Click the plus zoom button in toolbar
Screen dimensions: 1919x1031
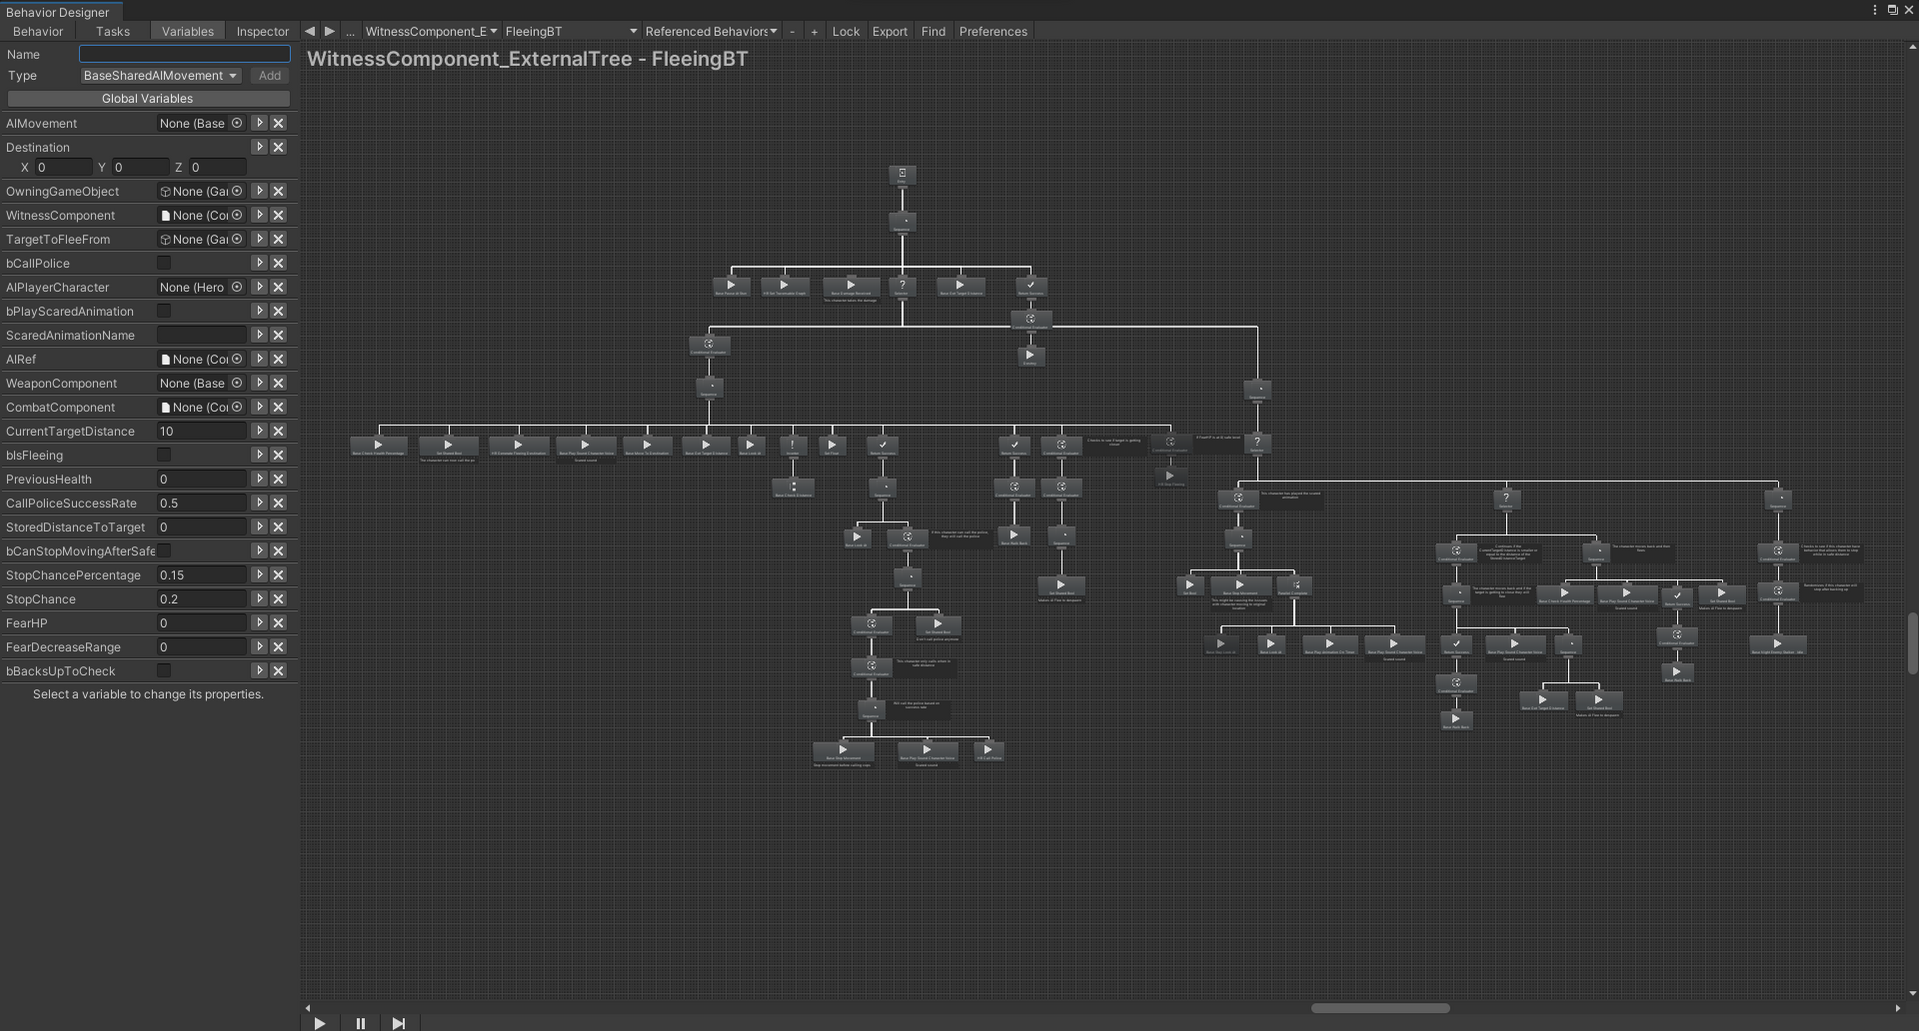point(814,31)
